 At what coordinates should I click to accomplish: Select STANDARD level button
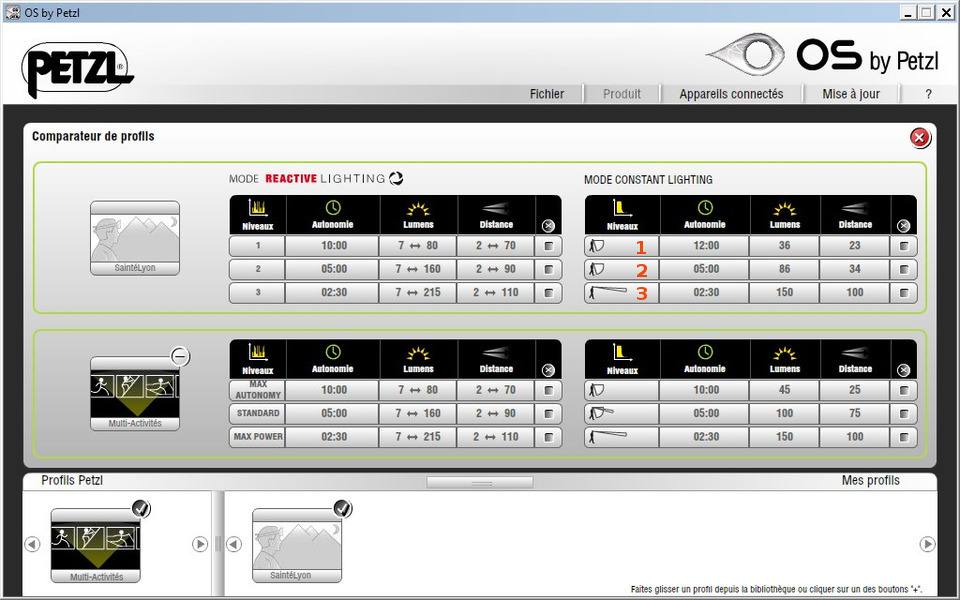pyautogui.click(x=257, y=413)
